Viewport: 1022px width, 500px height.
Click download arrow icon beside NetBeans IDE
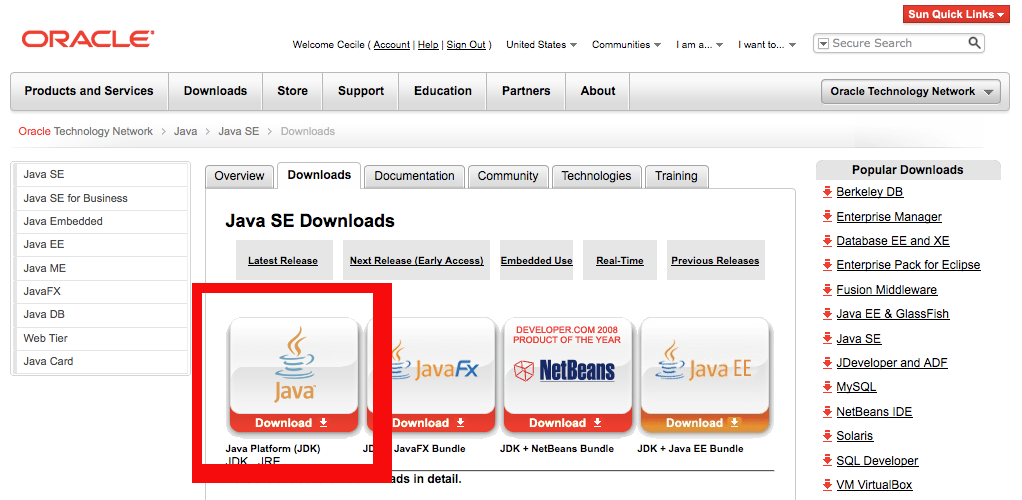(826, 411)
